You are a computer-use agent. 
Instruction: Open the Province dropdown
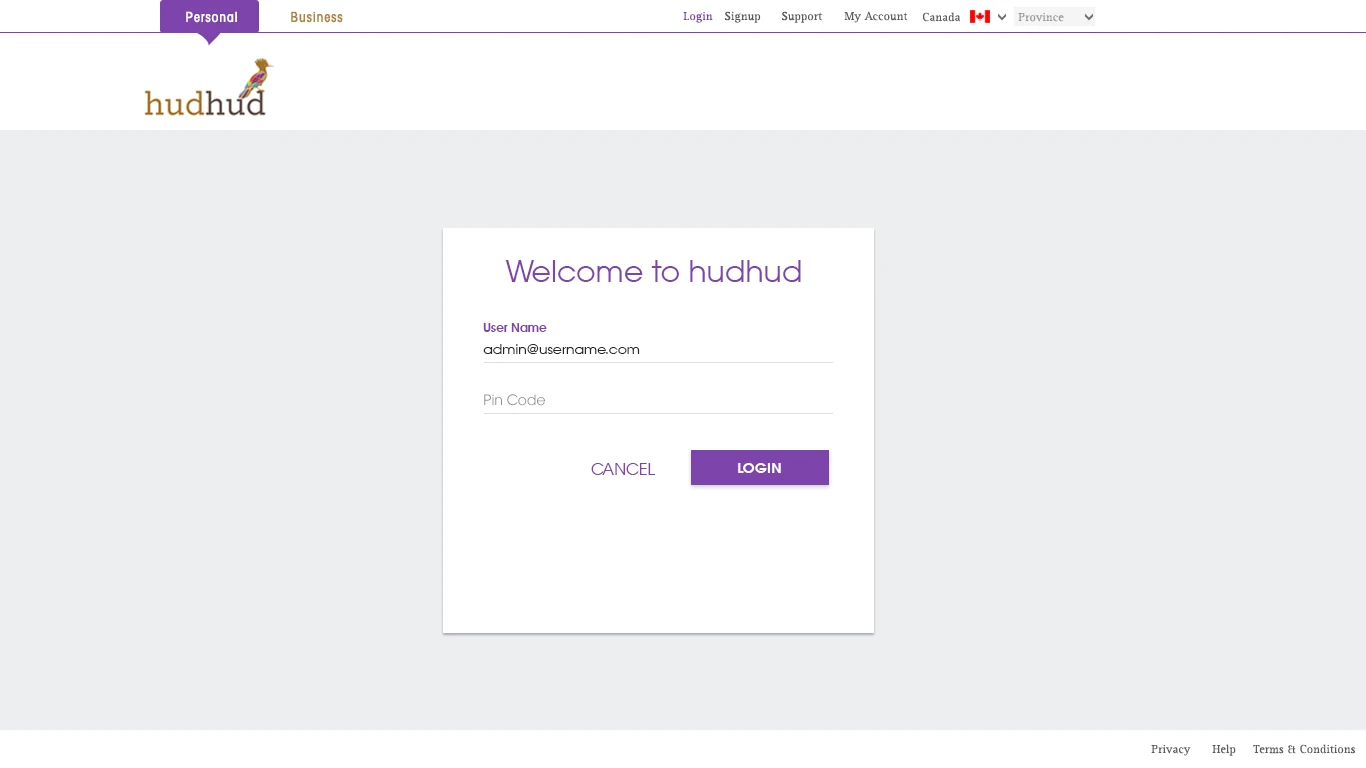[1055, 17]
